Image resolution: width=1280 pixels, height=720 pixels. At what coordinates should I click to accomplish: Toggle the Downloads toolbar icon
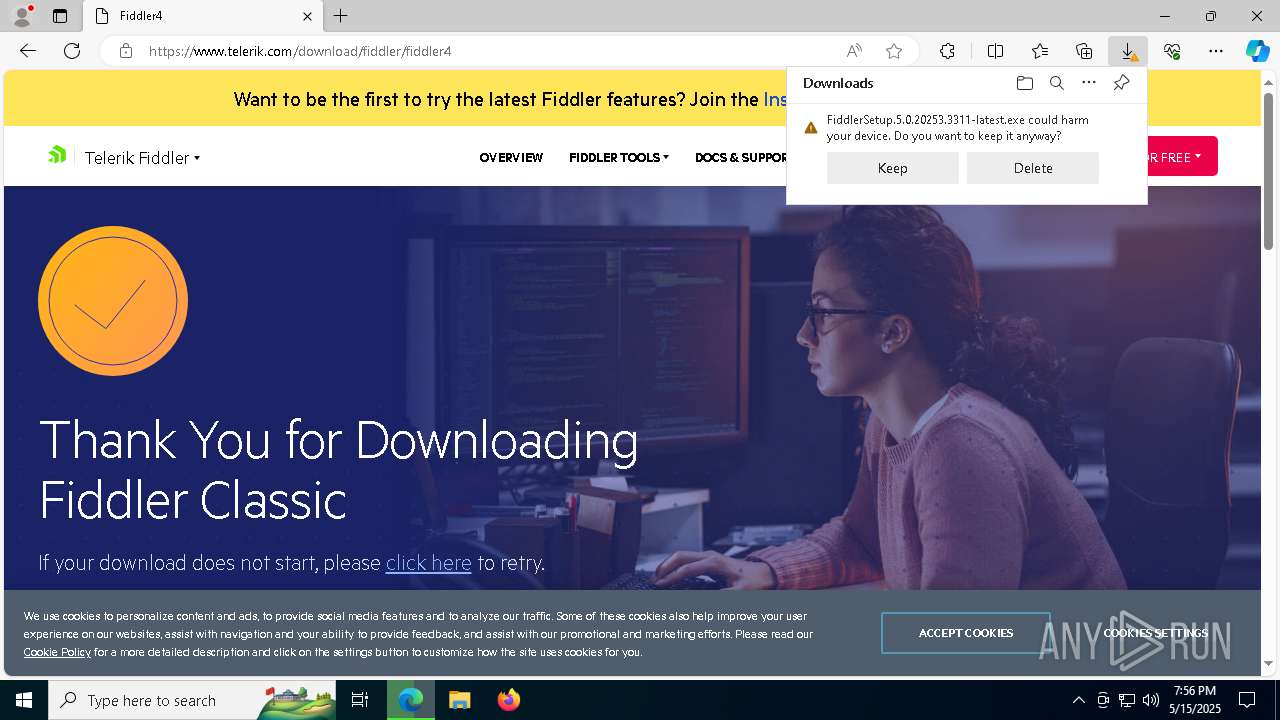1128,51
